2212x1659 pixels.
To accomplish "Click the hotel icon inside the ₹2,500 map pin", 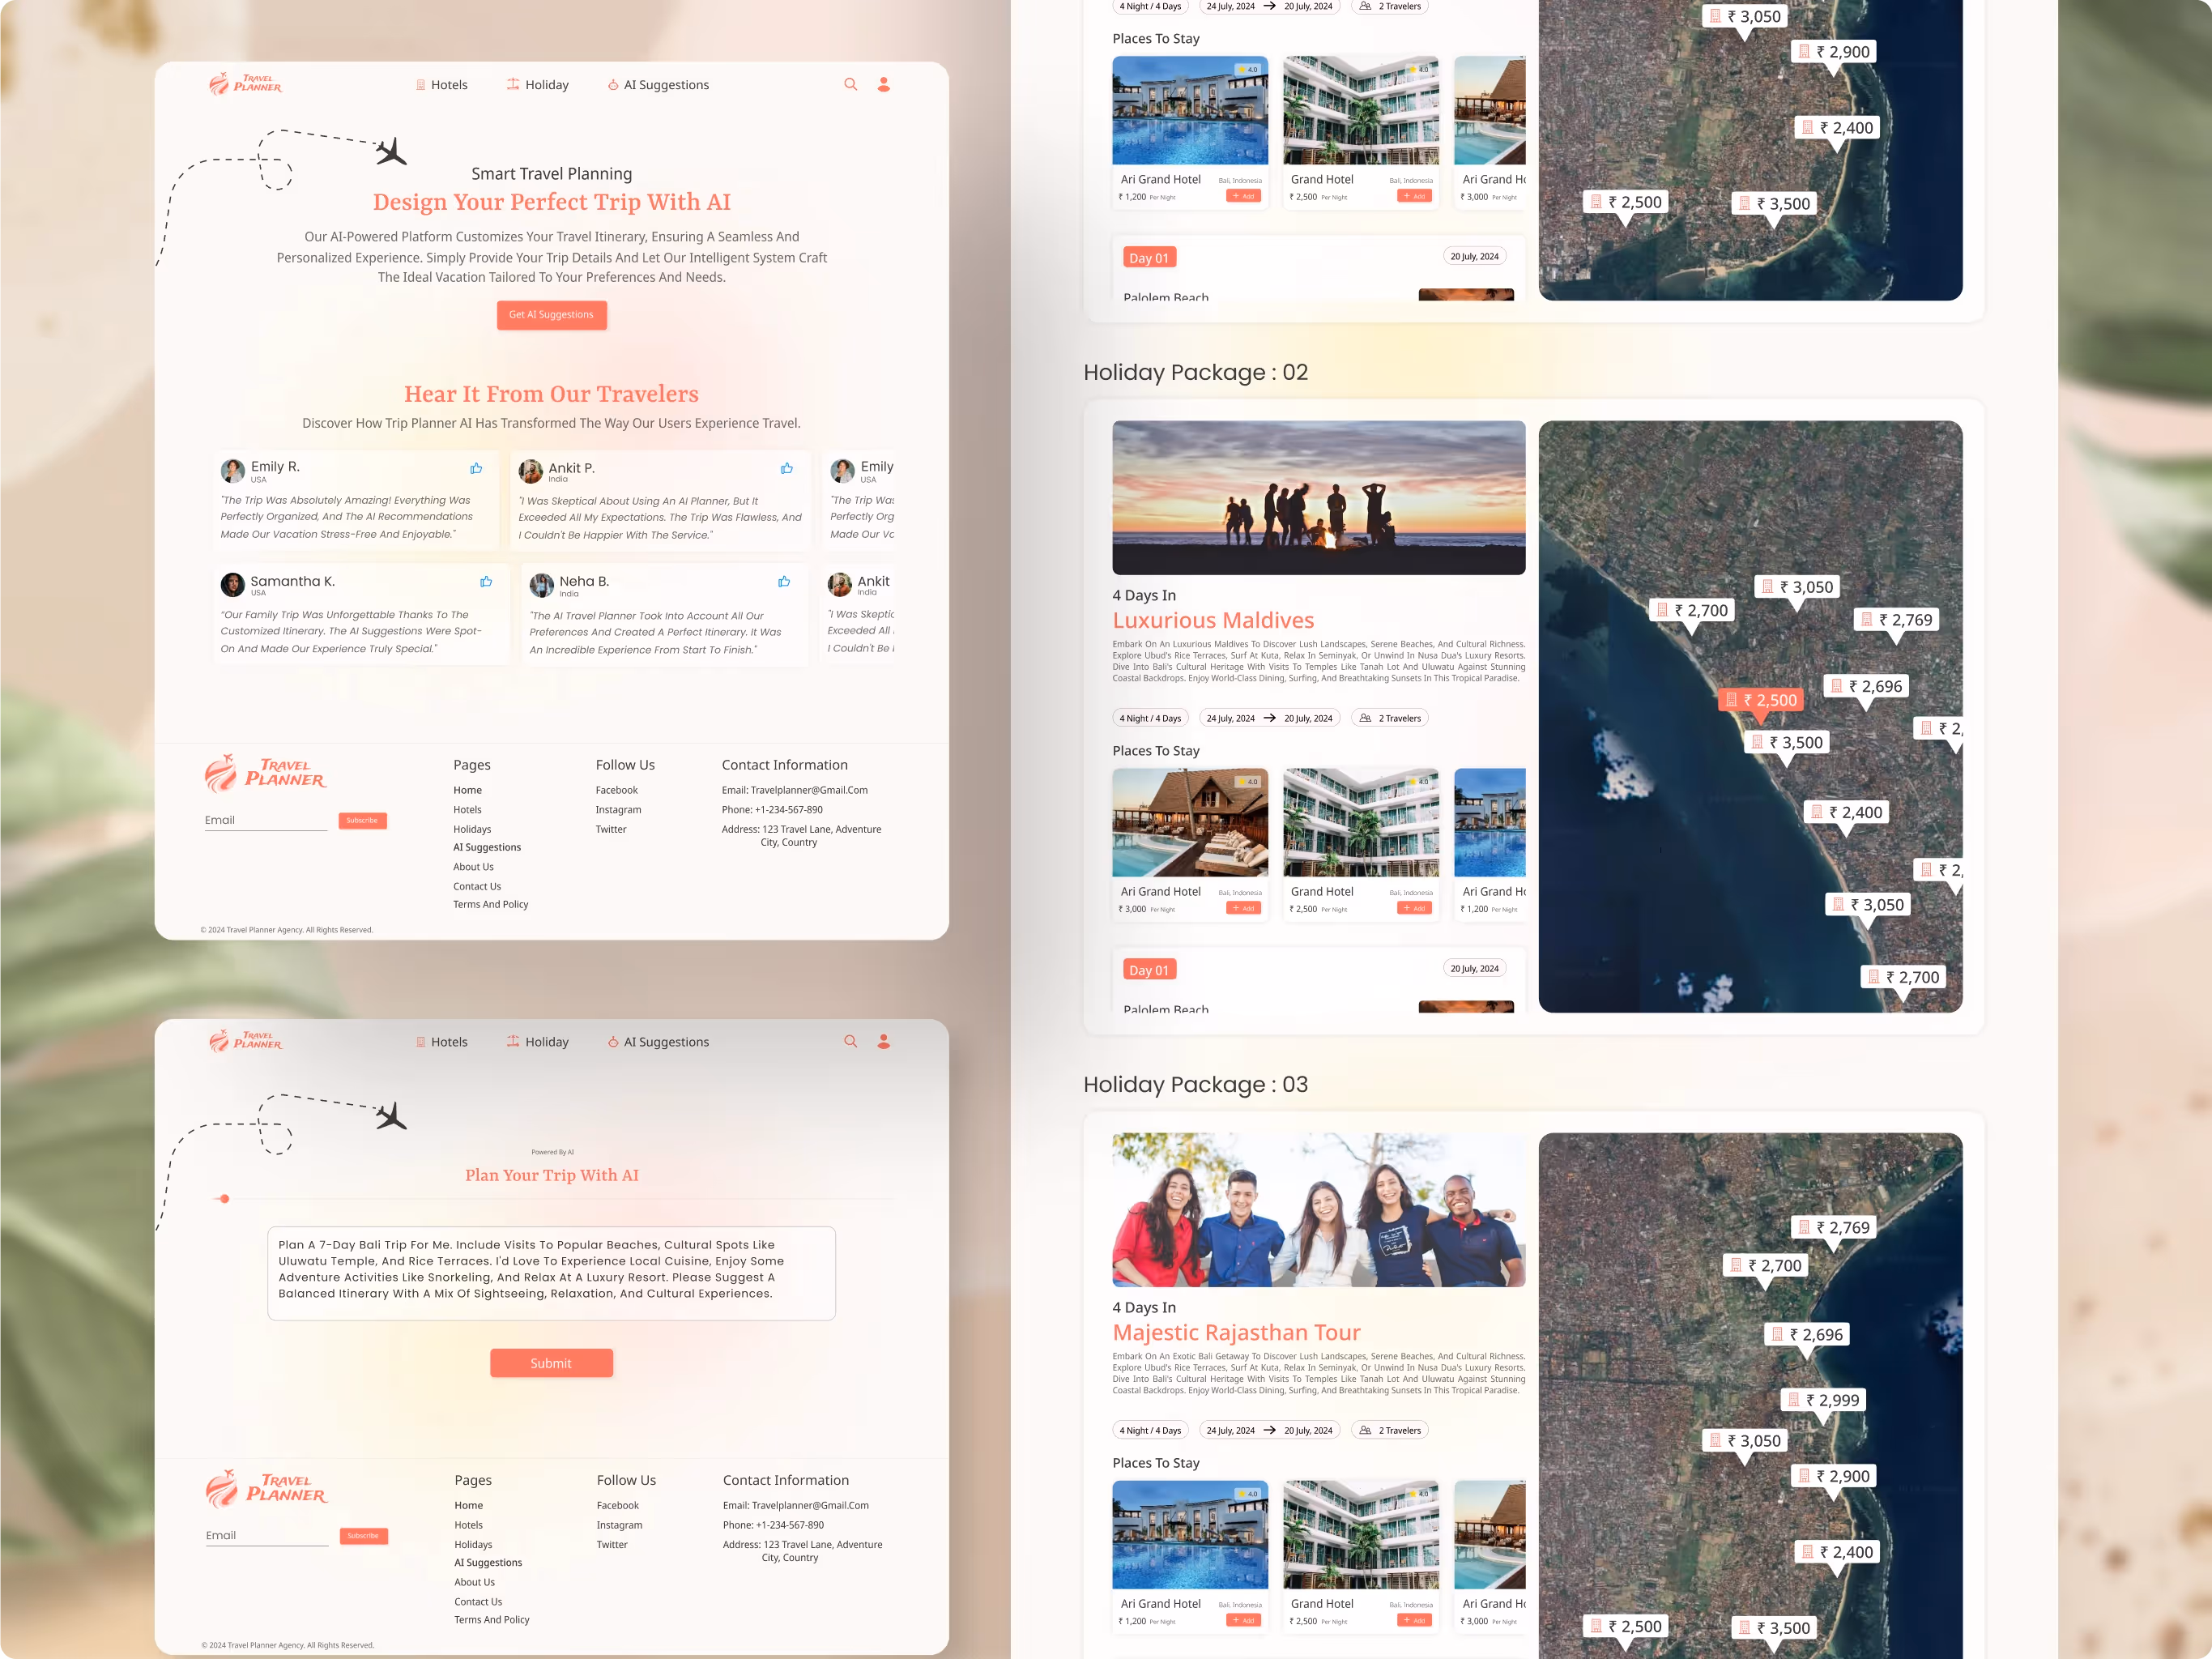I will (1733, 700).
